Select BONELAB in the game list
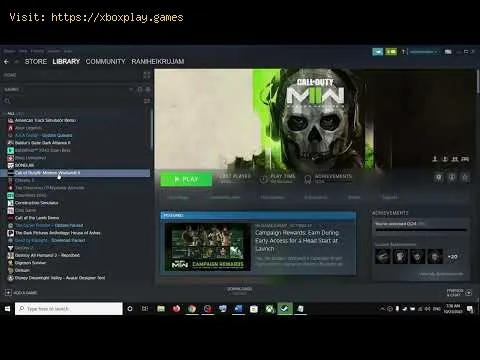The height and width of the screenshot is (360, 480). (x=24, y=165)
